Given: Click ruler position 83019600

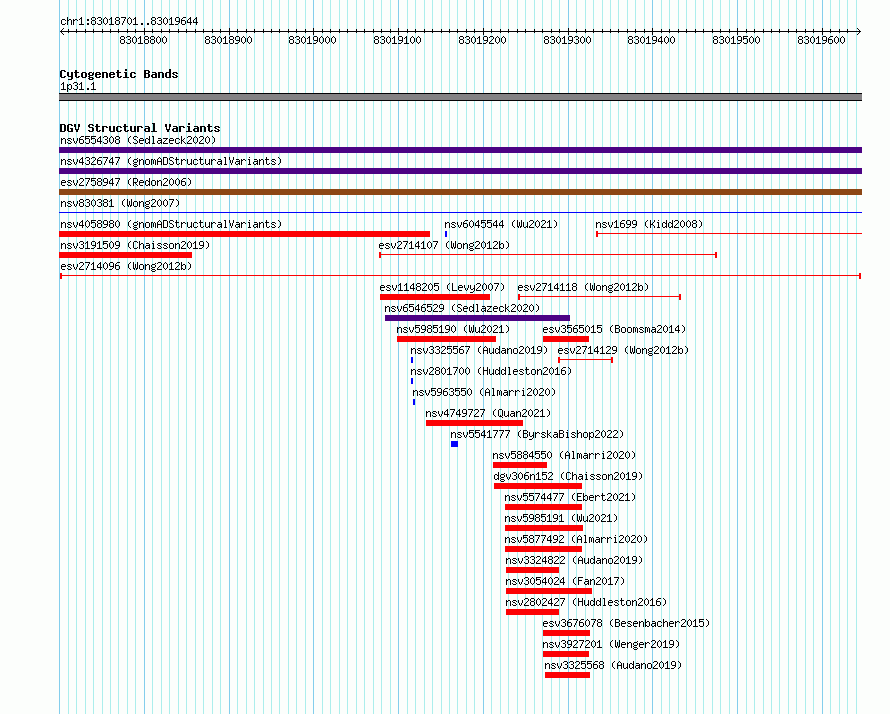Looking at the screenshot, I should pyautogui.click(x=821, y=40).
